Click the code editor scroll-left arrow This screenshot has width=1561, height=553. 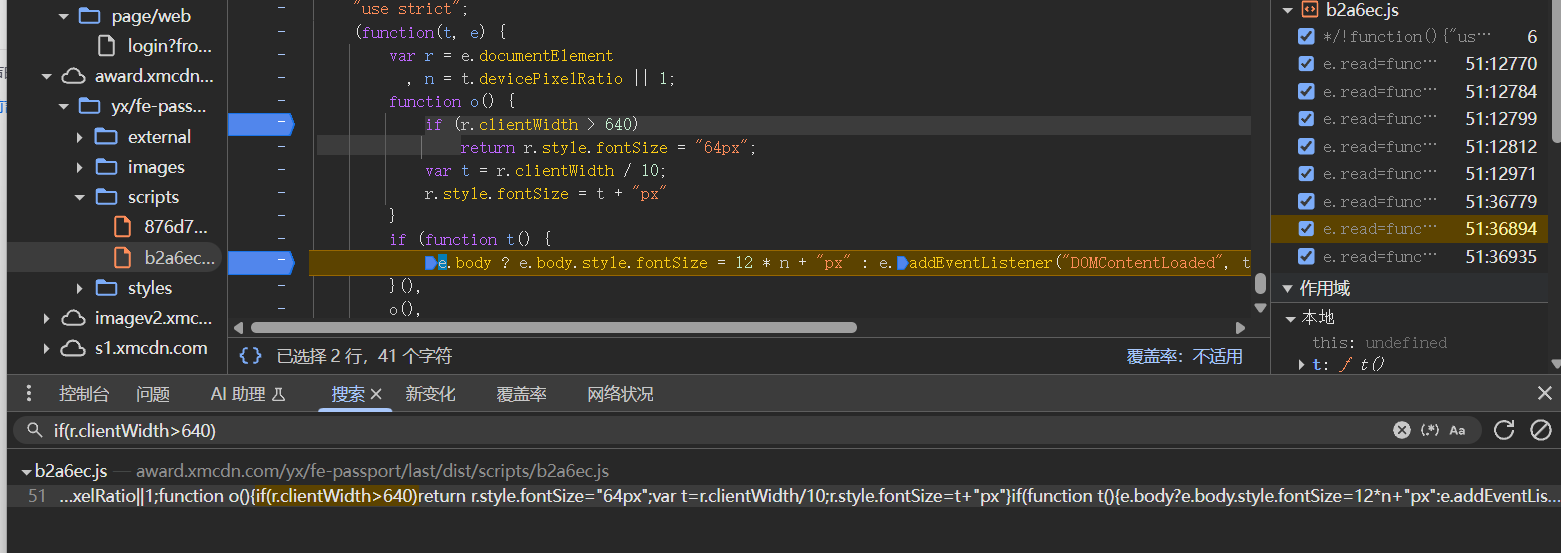pos(238,327)
